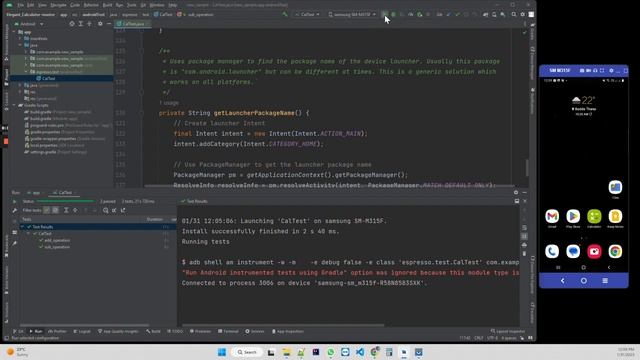Click the Make Project hammer icon

click(x=285, y=14)
